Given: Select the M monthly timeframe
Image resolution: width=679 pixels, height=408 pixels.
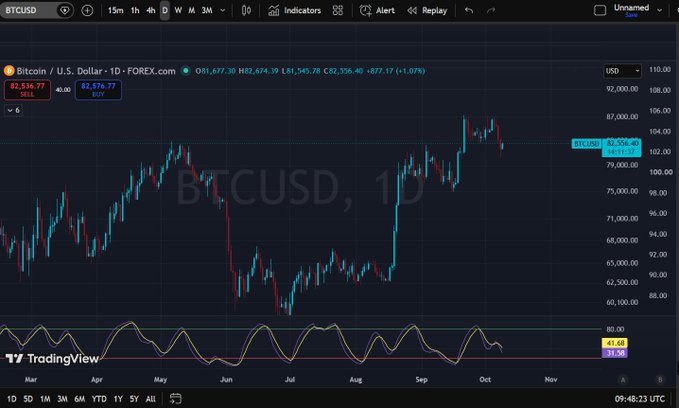Looking at the screenshot, I should (x=191, y=10).
